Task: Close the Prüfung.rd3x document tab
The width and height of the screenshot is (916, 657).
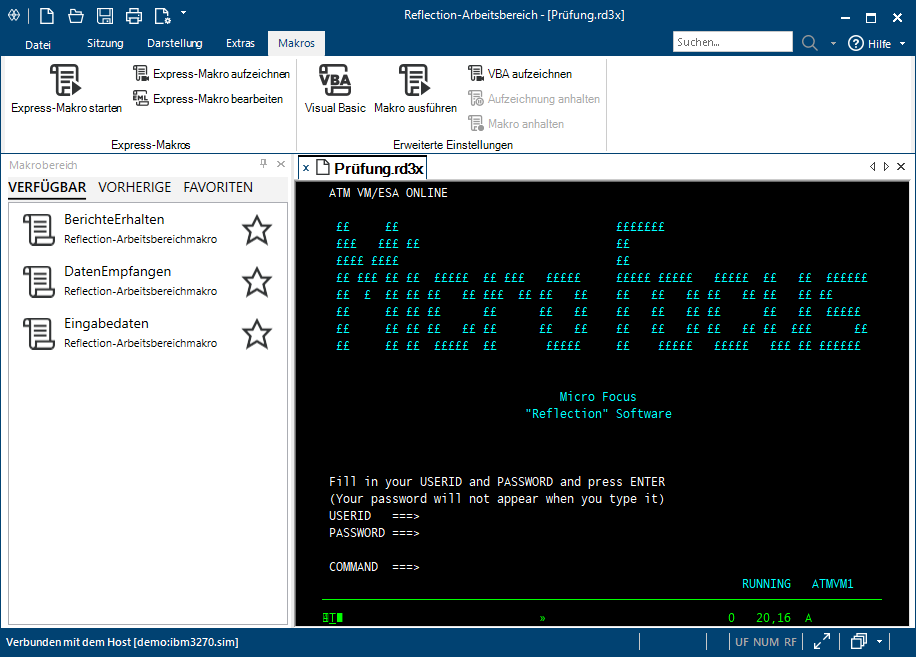Action: [306, 168]
